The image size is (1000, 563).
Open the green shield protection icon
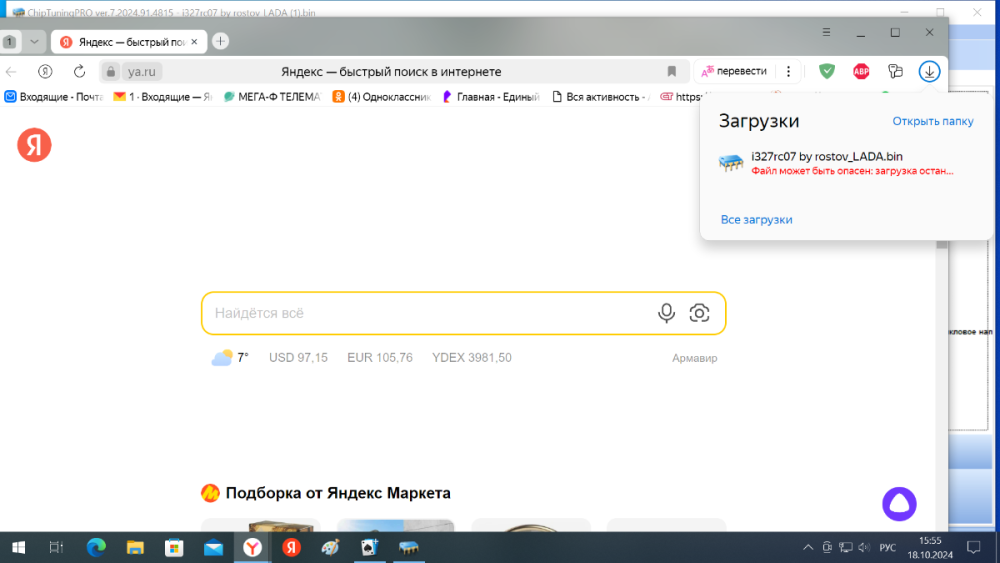[x=827, y=71]
